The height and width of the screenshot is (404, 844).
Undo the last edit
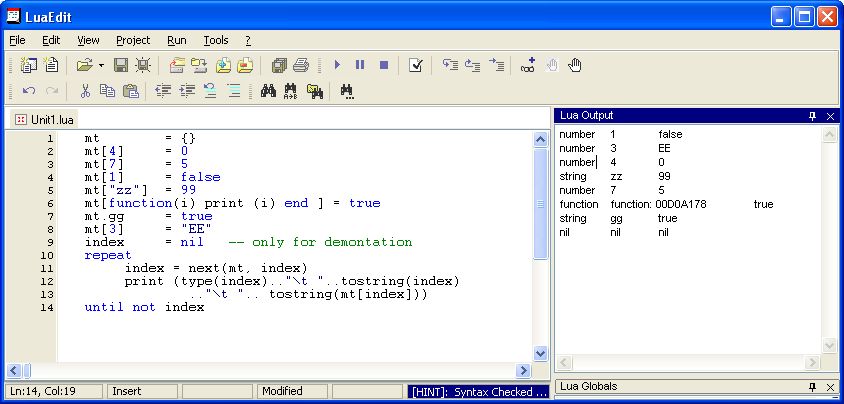(x=29, y=91)
